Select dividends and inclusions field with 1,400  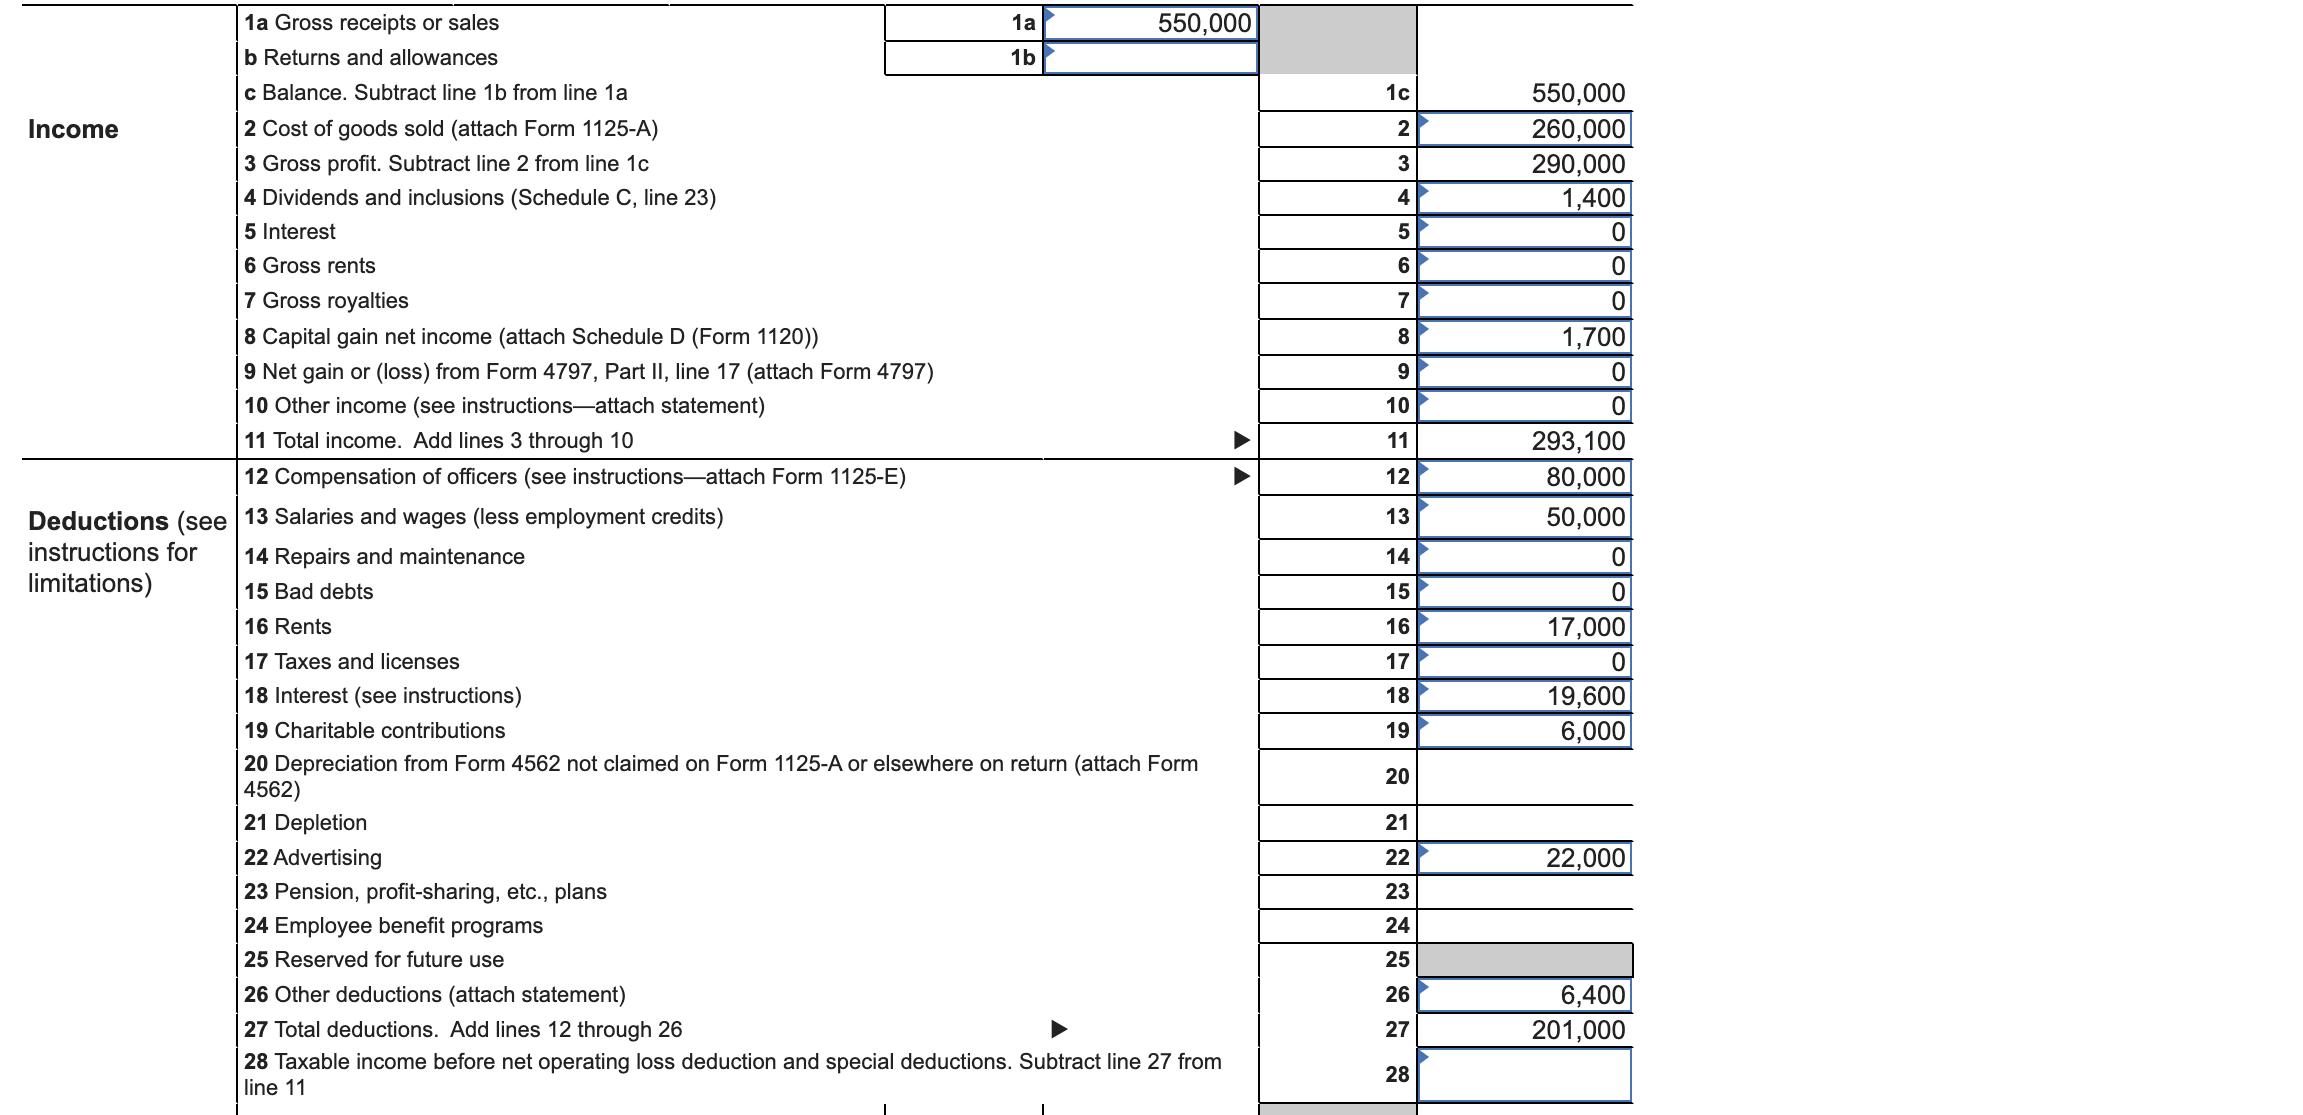tap(1524, 198)
